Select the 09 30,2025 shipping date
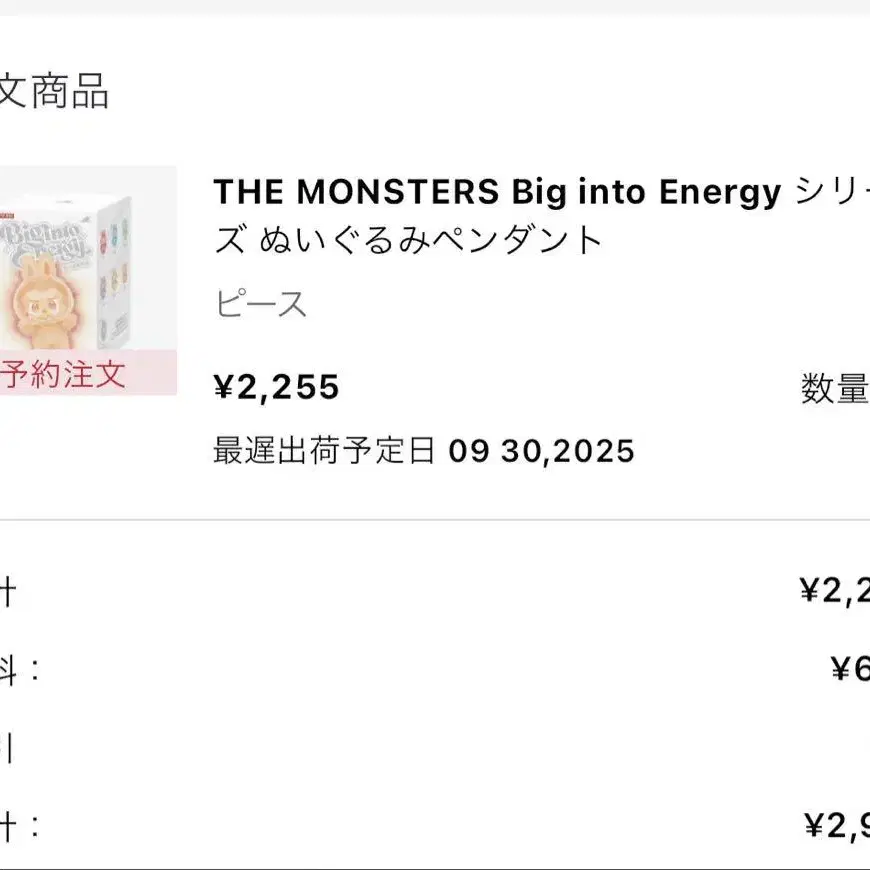The image size is (870, 870). (x=541, y=451)
